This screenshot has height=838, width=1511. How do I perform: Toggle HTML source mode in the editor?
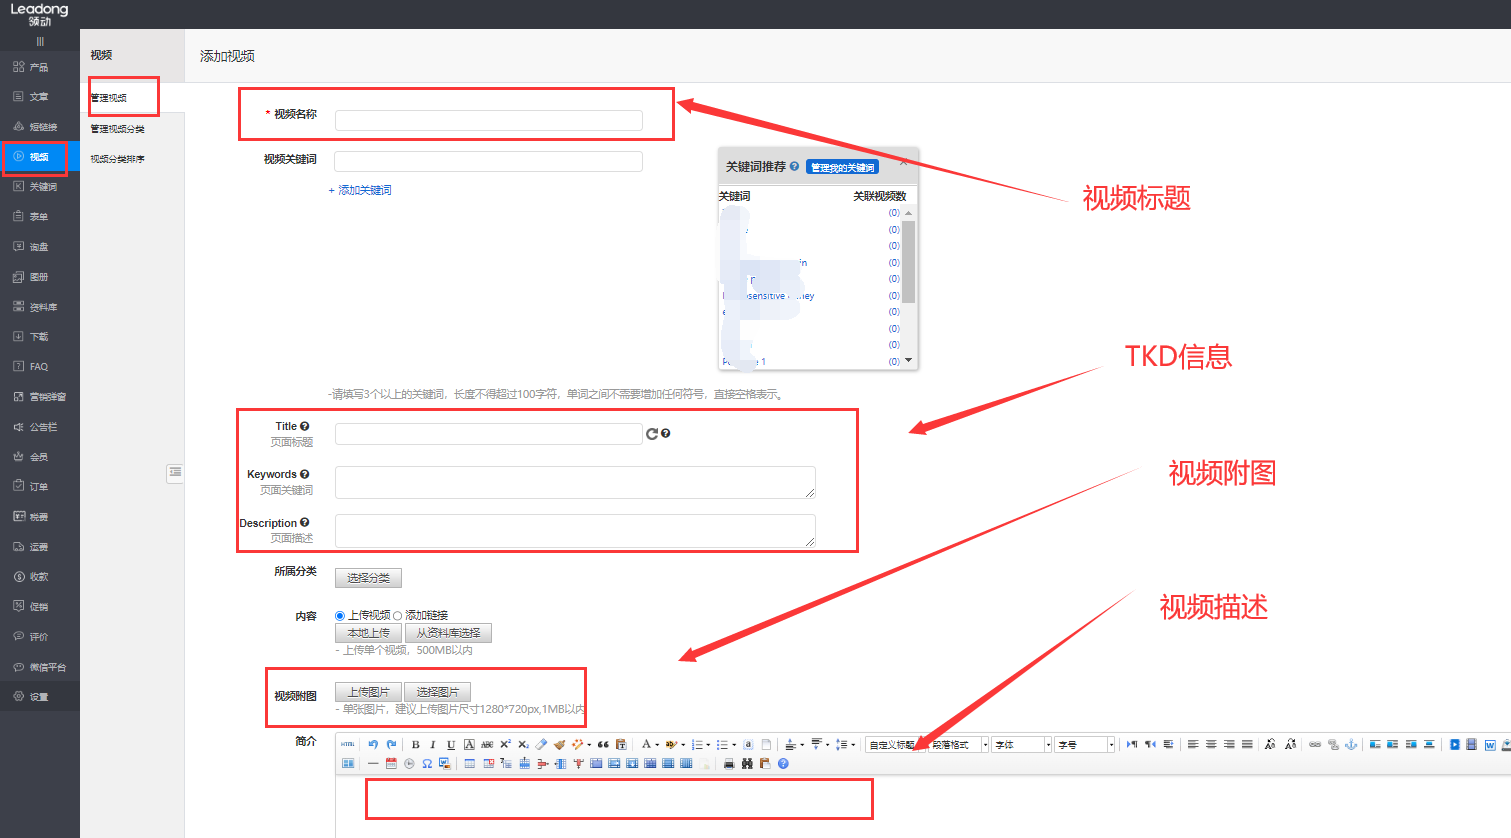click(x=347, y=745)
